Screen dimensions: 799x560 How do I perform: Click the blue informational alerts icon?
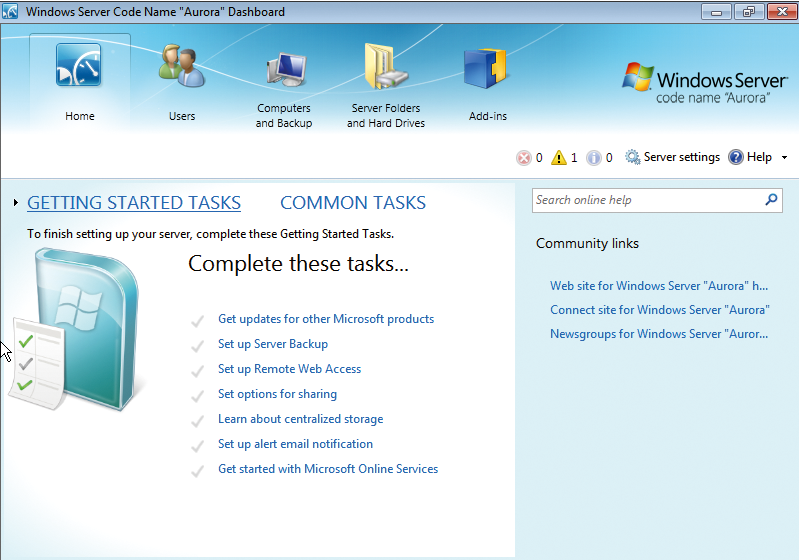(x=594, y=158)
